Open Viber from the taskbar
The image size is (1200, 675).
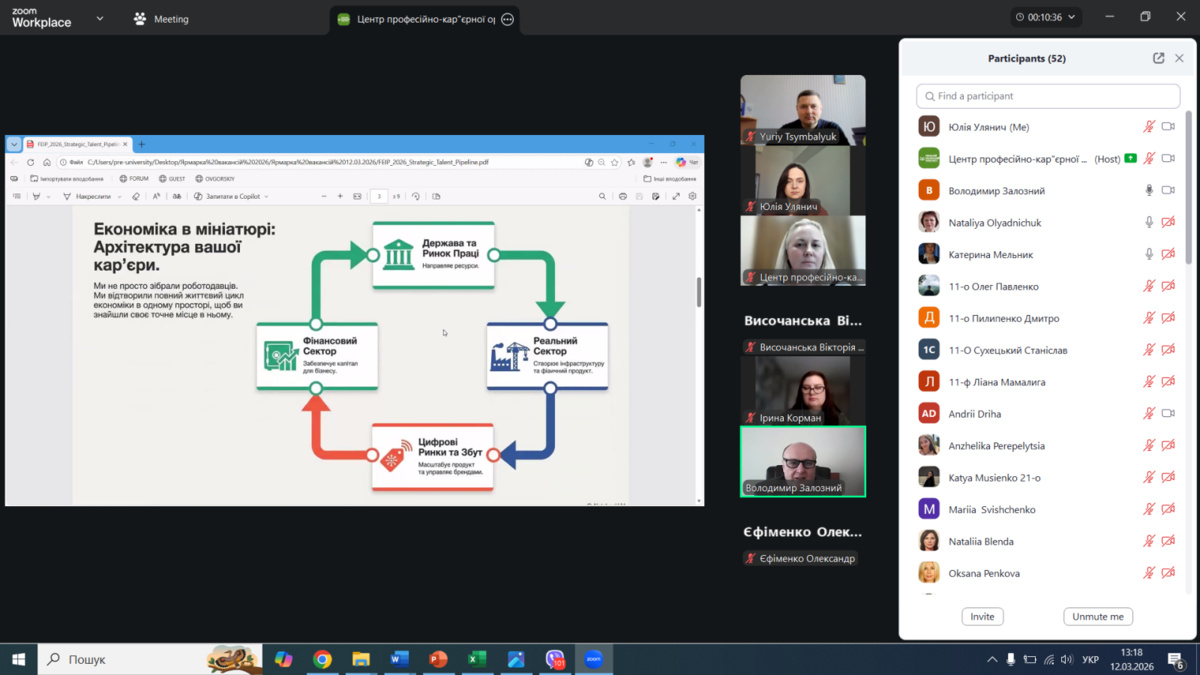click(x=554, y=659)
